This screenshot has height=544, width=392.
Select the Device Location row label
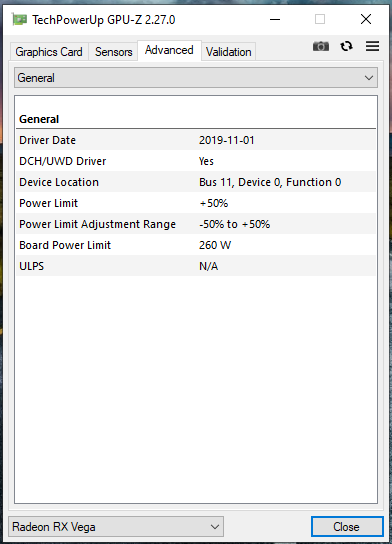59,182
